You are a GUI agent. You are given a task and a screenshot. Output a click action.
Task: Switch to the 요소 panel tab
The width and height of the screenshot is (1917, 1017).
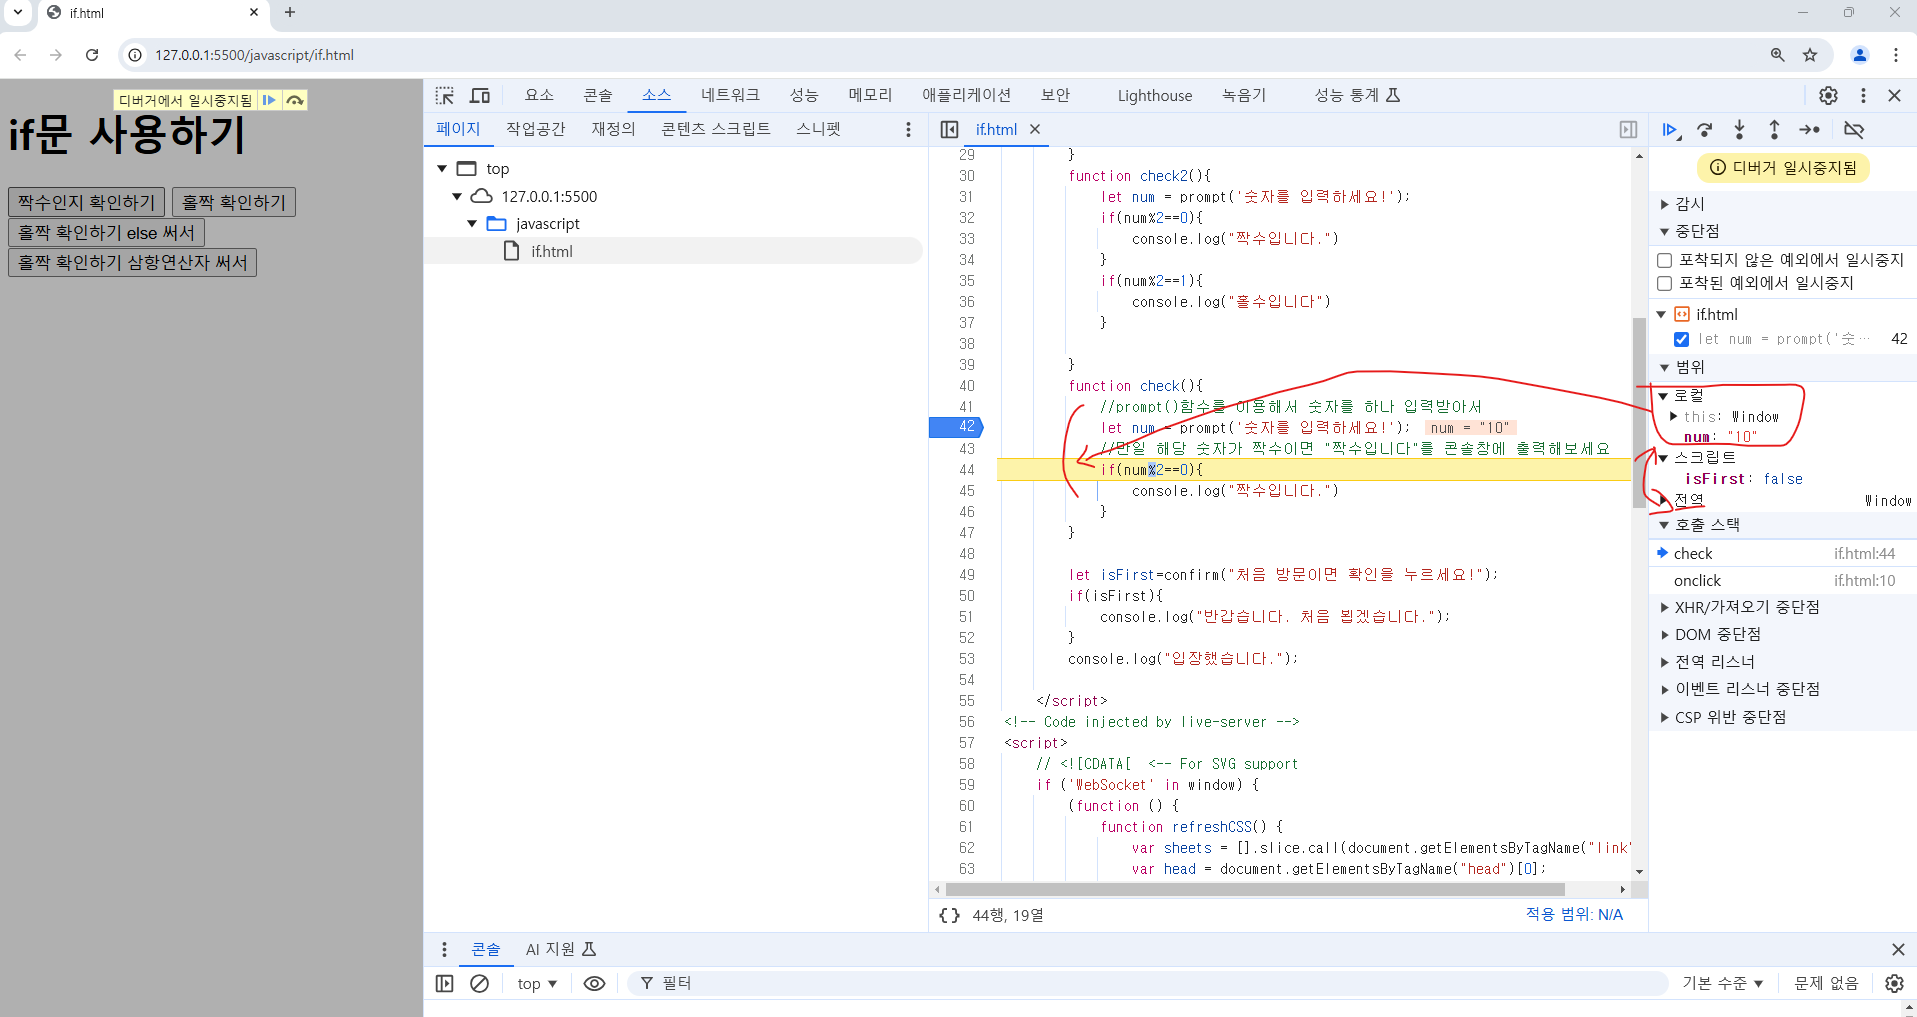pyautogui.click(x=539, y=95)
